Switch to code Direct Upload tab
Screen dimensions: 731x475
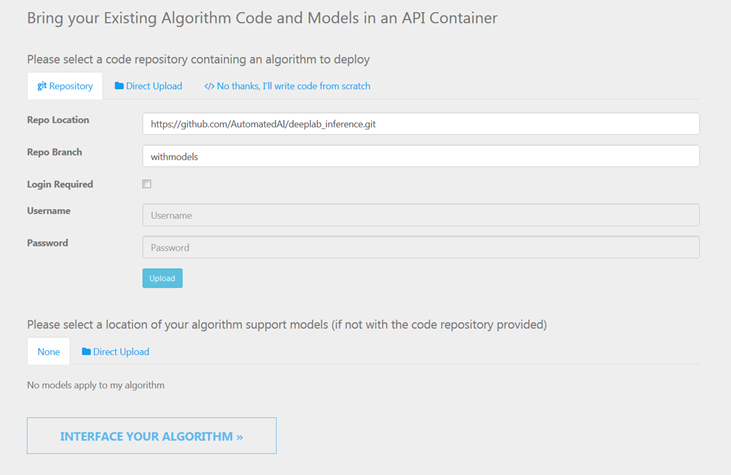[x=148, y=86]
